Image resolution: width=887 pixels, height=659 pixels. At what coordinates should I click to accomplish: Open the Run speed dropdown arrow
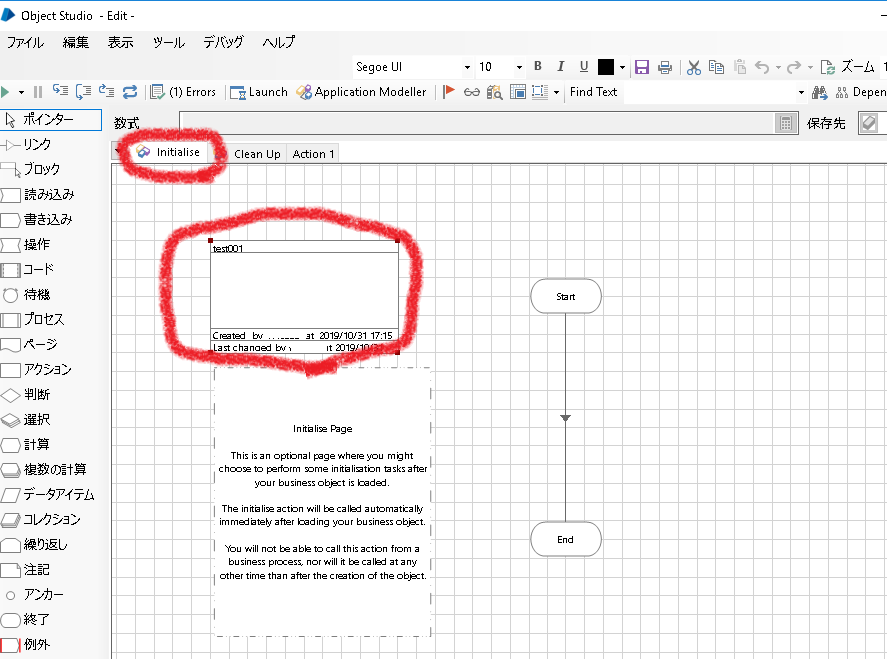coord(21,92)
